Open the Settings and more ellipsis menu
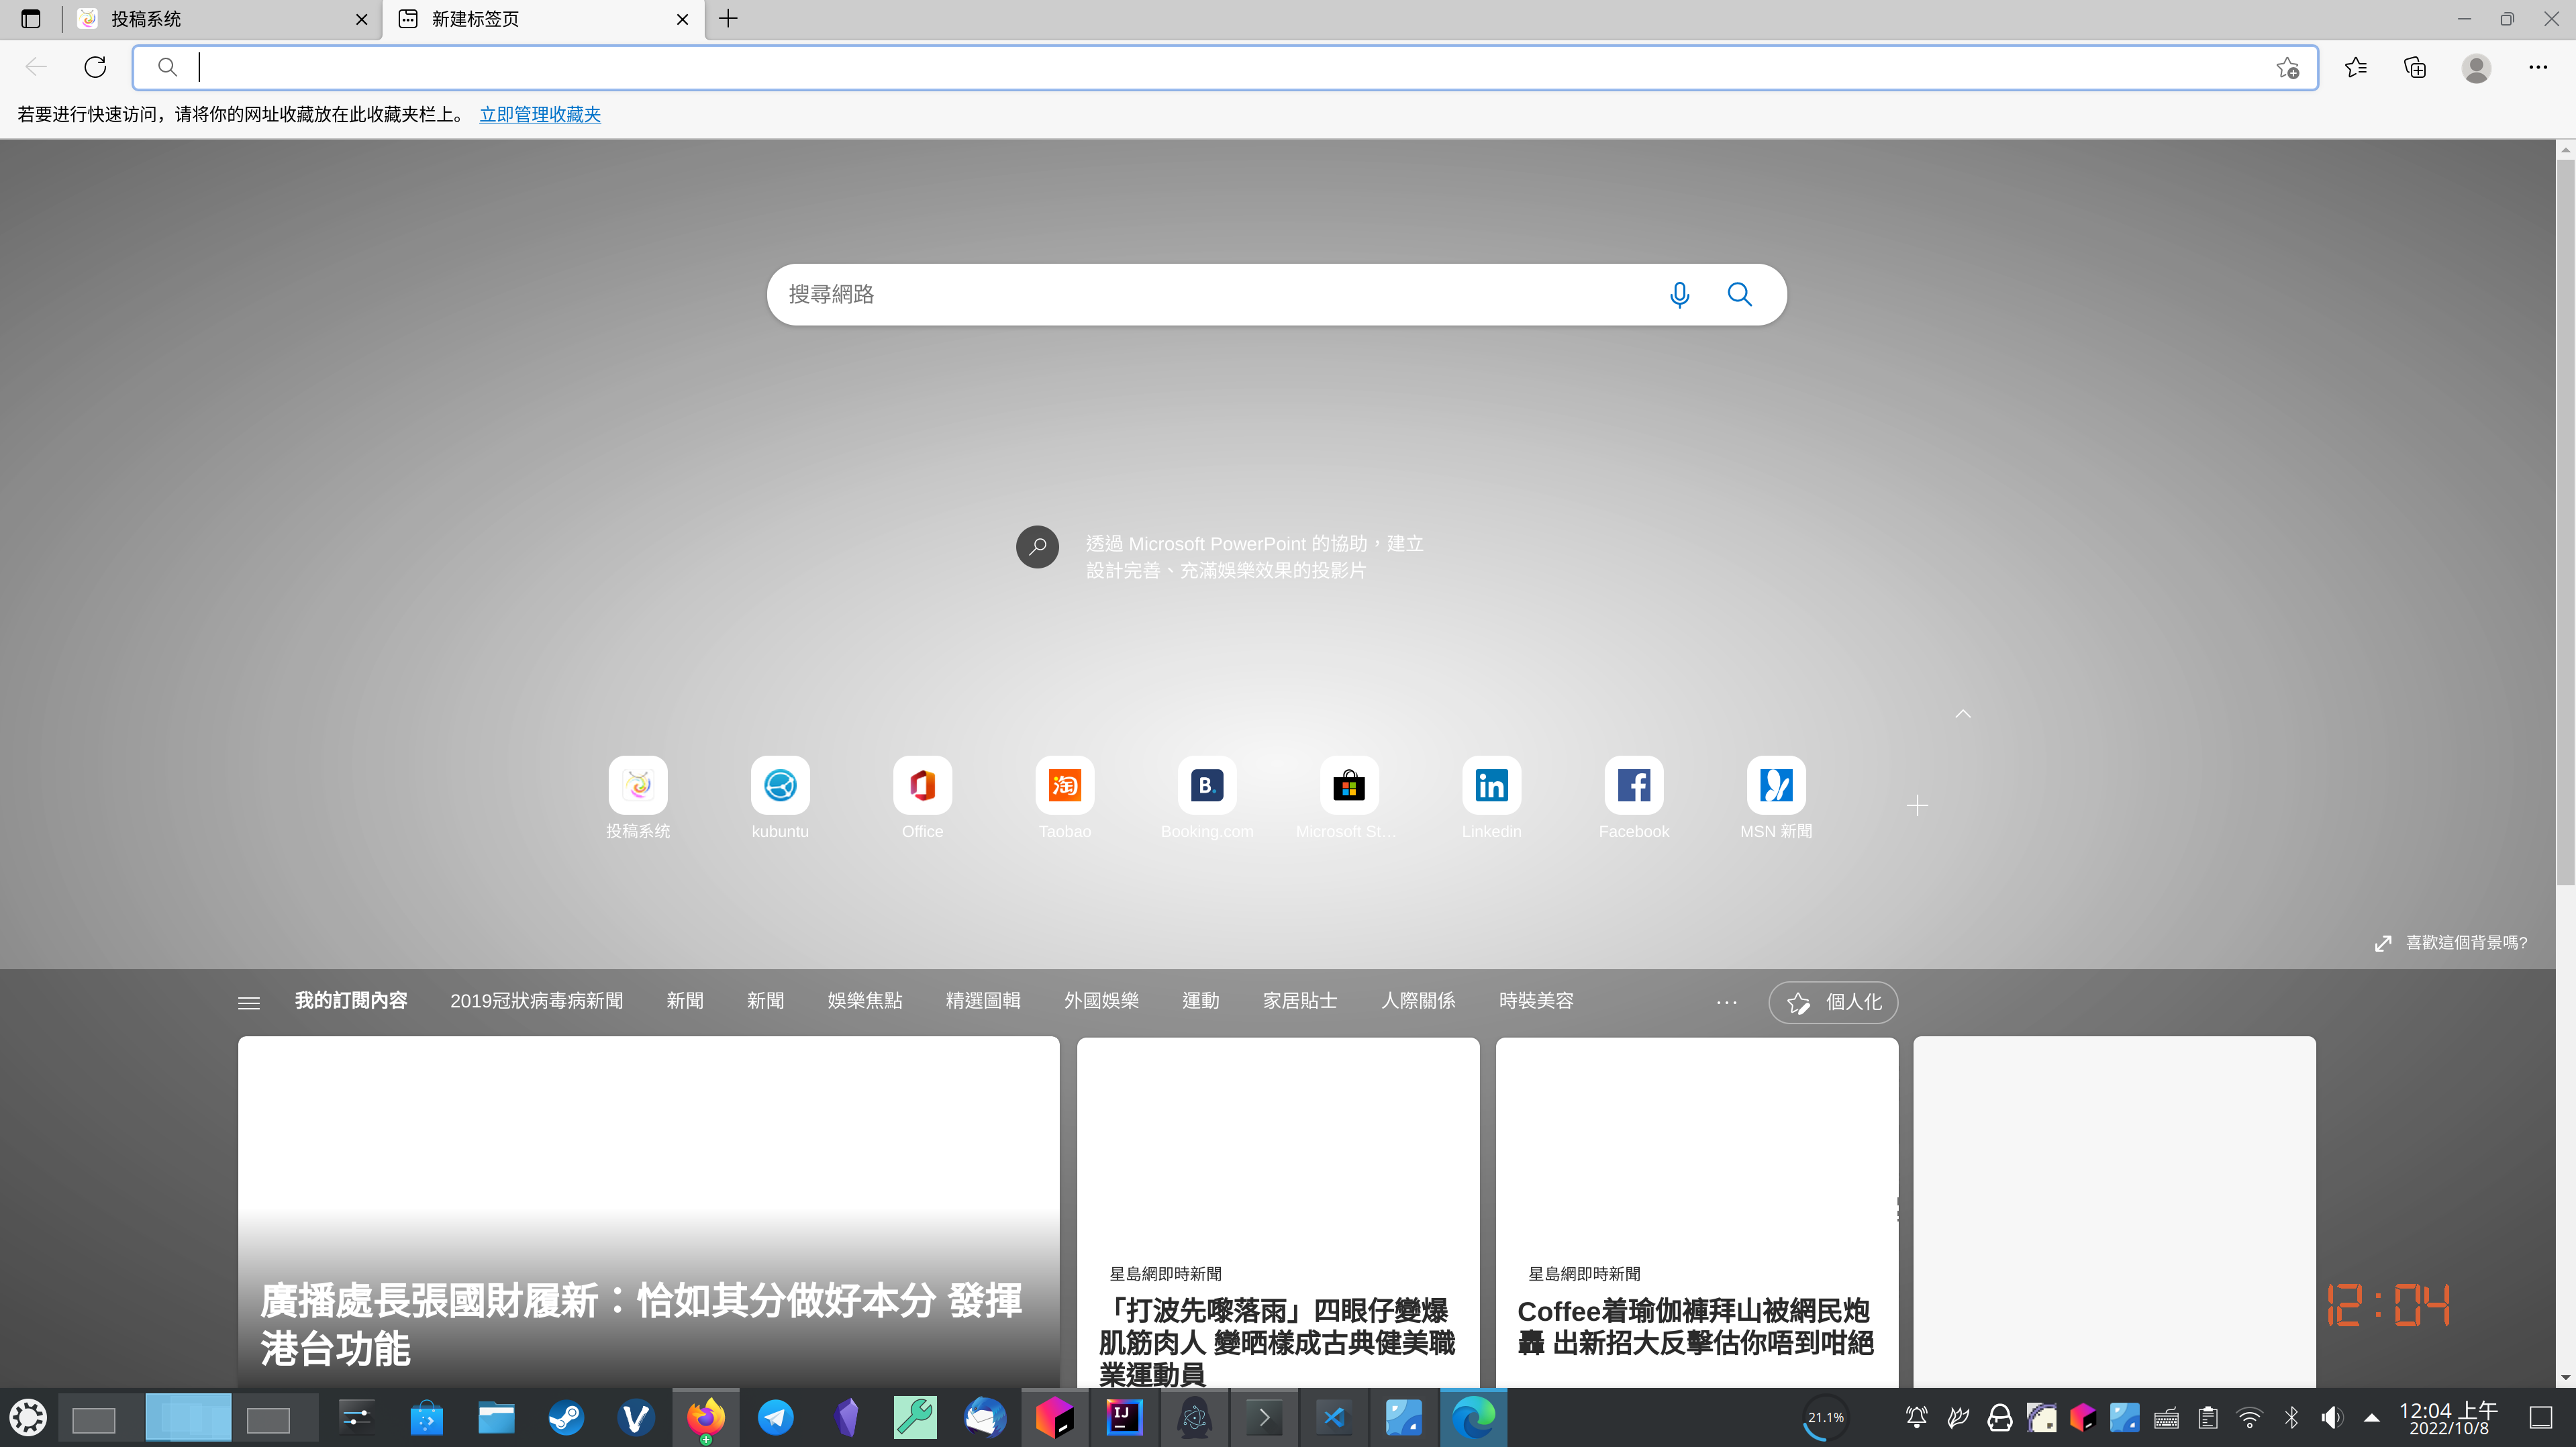Screen dimensions: 2576x1447 2538,67
